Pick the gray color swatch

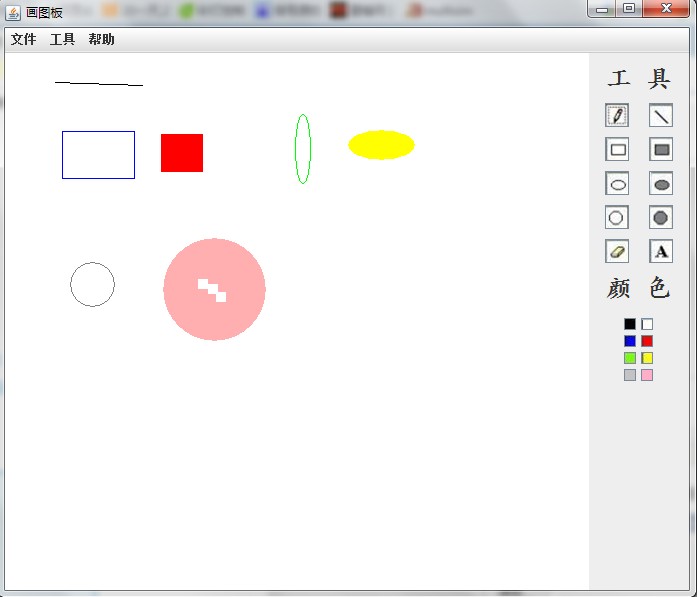pos(630,375)
